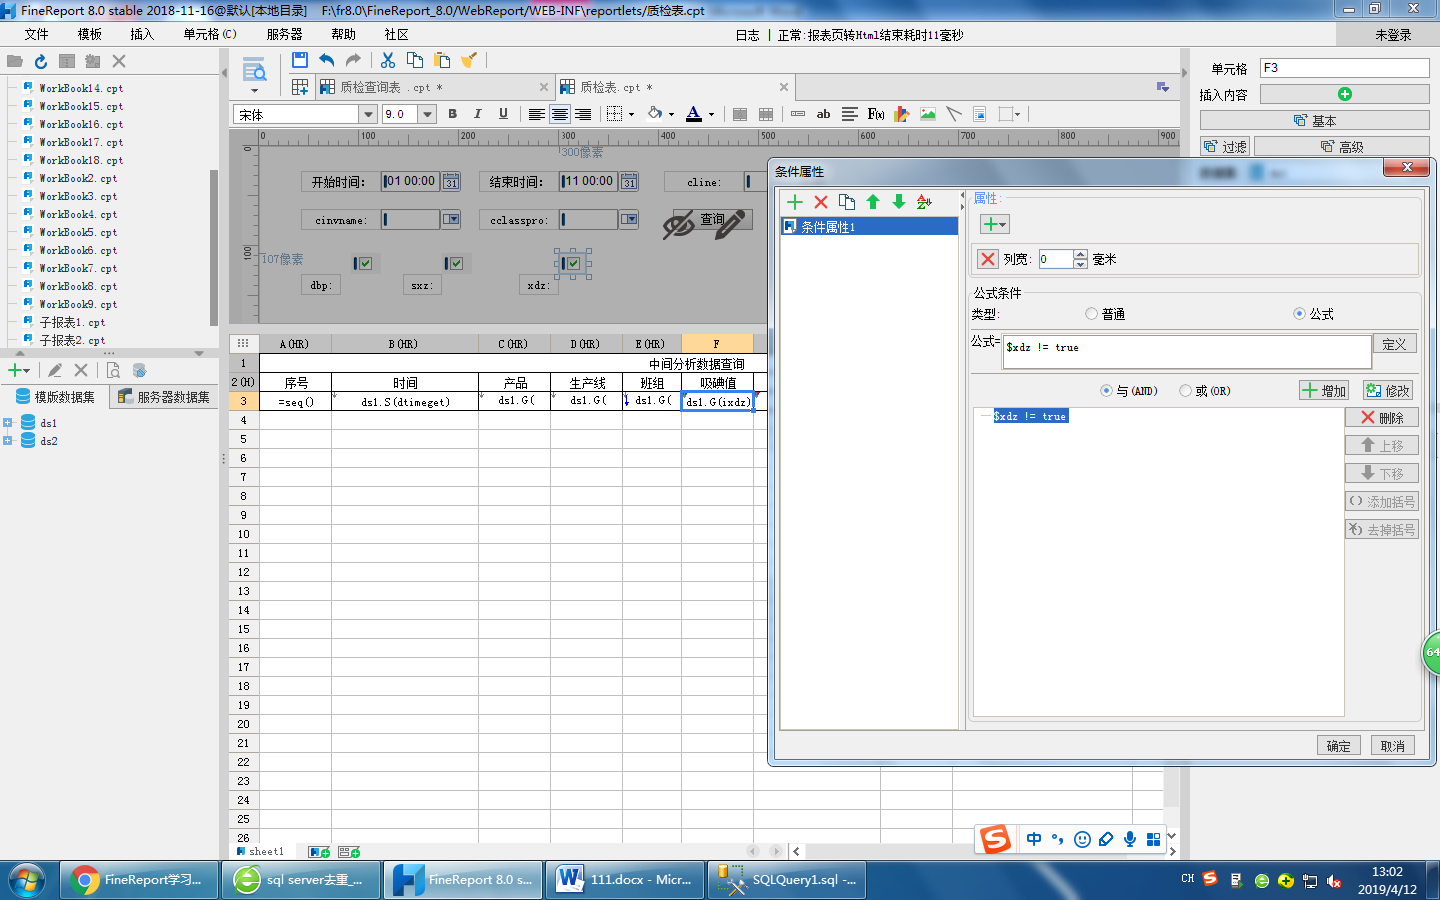Click the Paste clipboard icon

442,60
